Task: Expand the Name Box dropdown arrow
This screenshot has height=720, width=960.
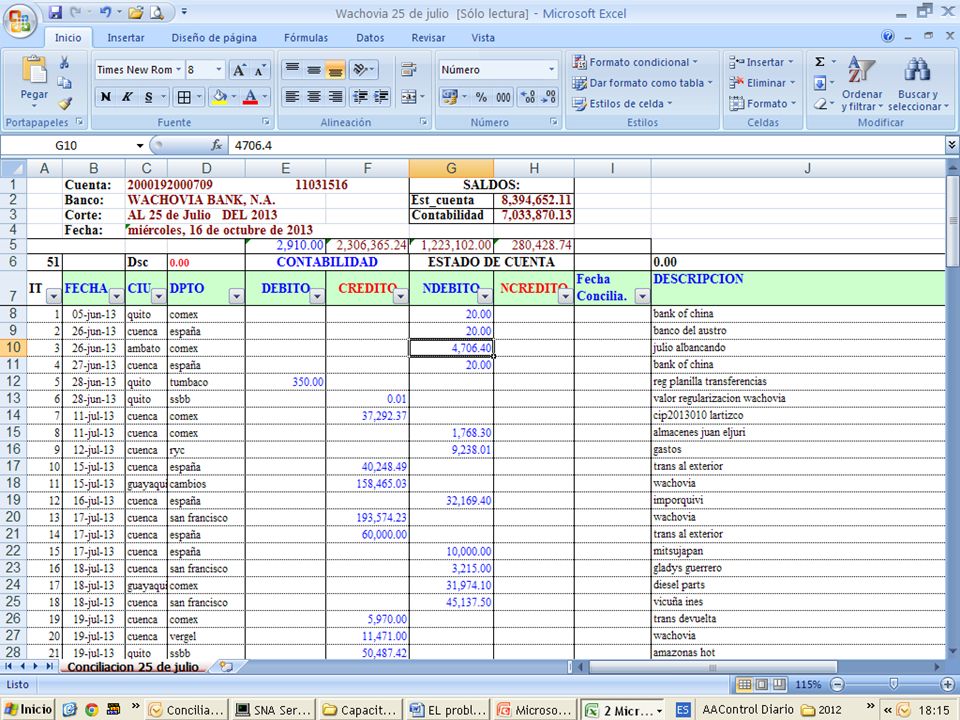Action: tap(140, 146)
